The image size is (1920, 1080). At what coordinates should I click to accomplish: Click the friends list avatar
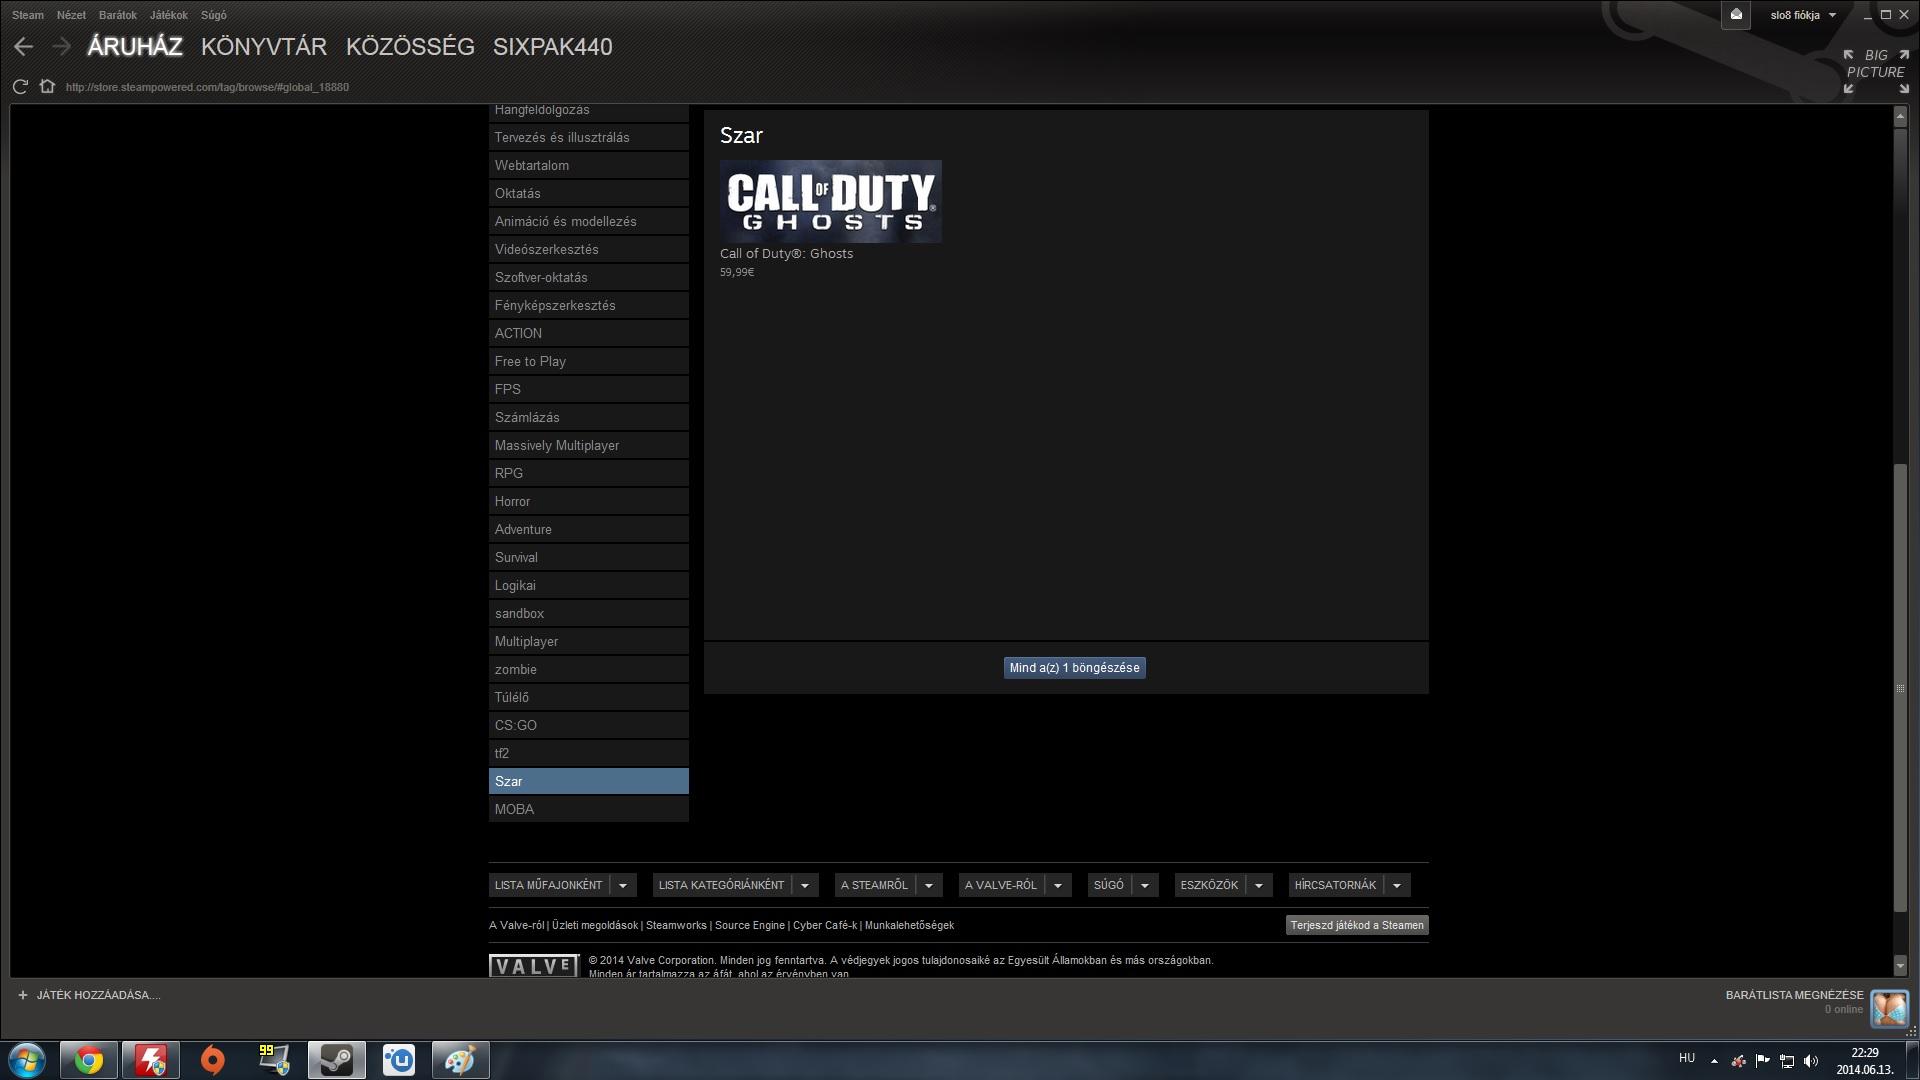click(1890, 1009)
